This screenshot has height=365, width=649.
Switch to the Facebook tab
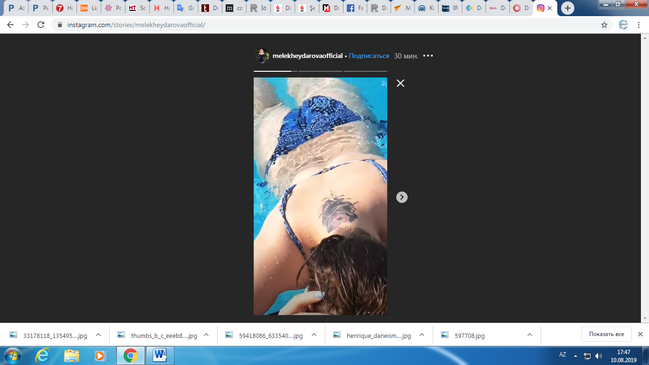pyautogui.click(x=355, y=8)
